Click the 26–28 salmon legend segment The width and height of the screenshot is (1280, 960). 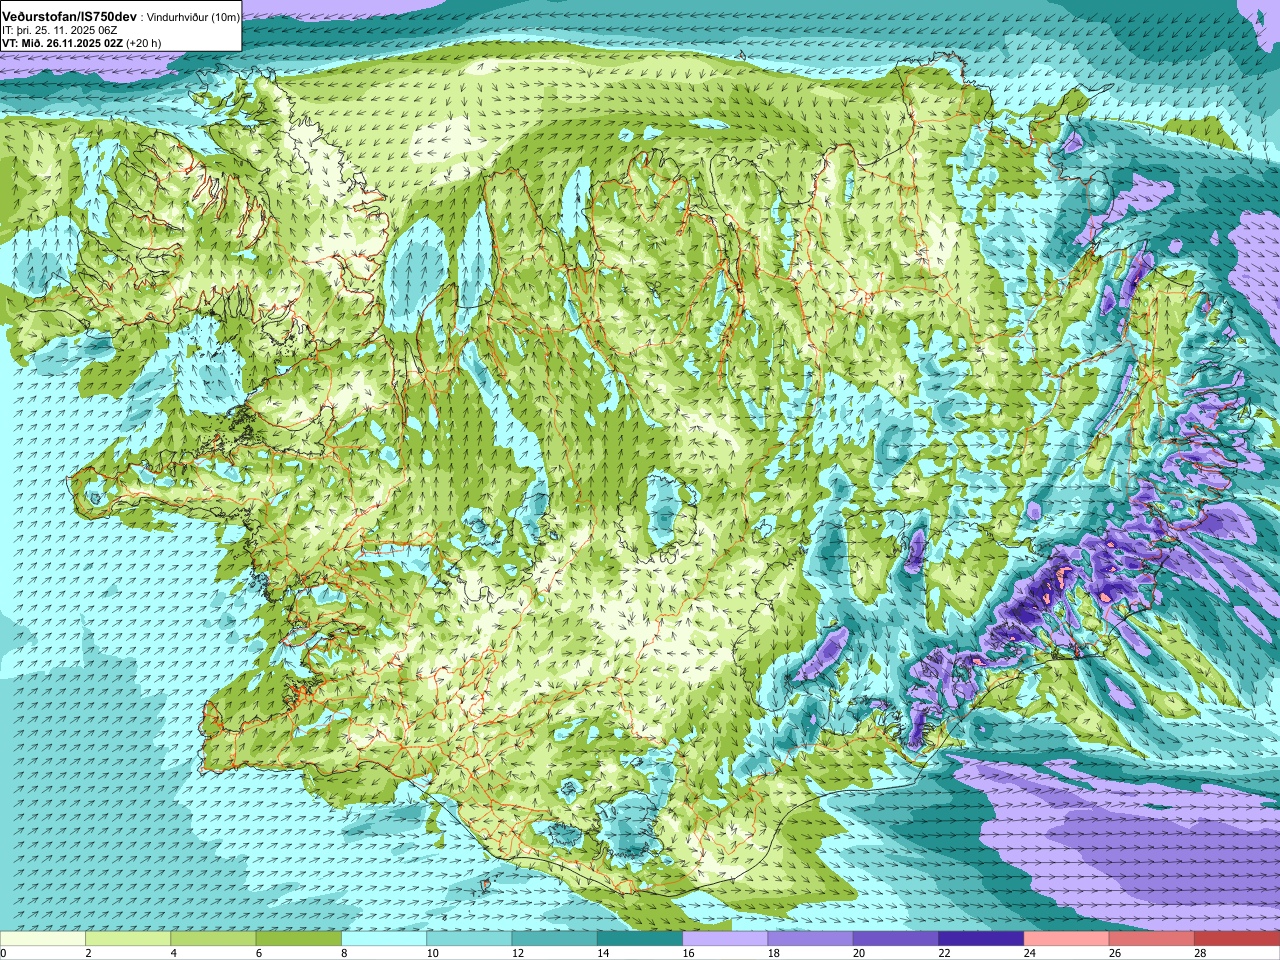[x=1152, y=939]
